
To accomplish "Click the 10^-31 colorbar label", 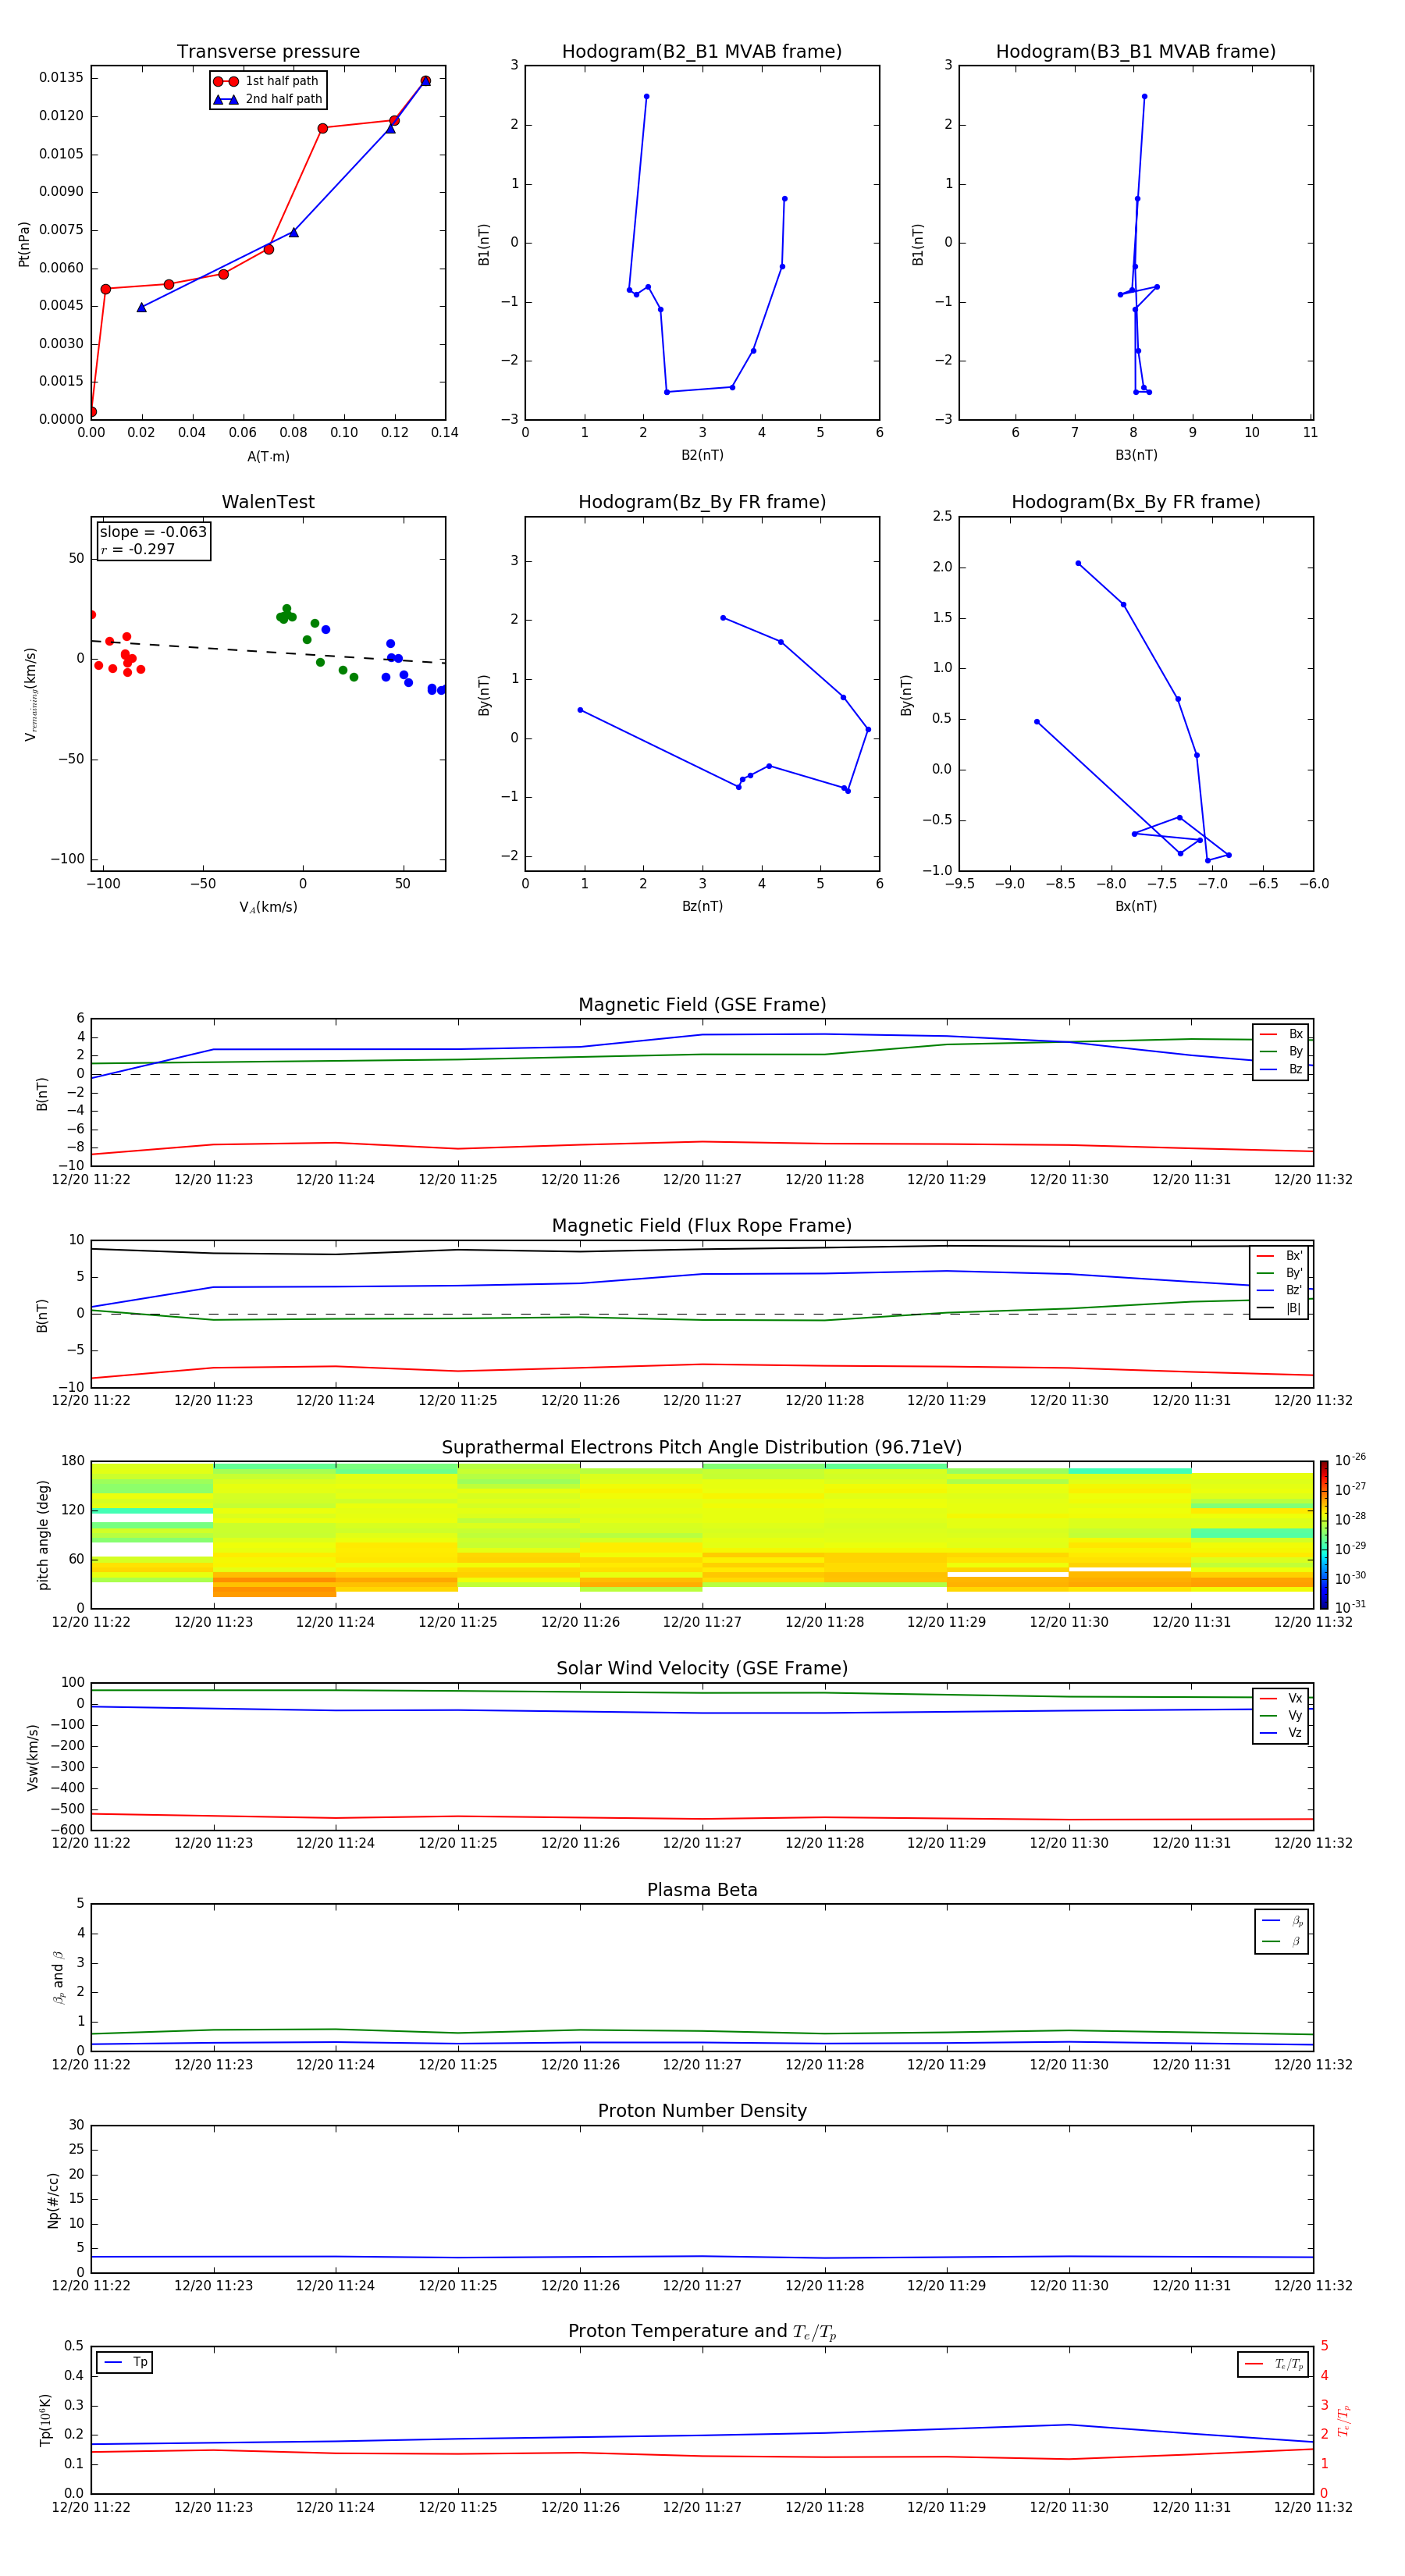I will click(1350, 1607).
